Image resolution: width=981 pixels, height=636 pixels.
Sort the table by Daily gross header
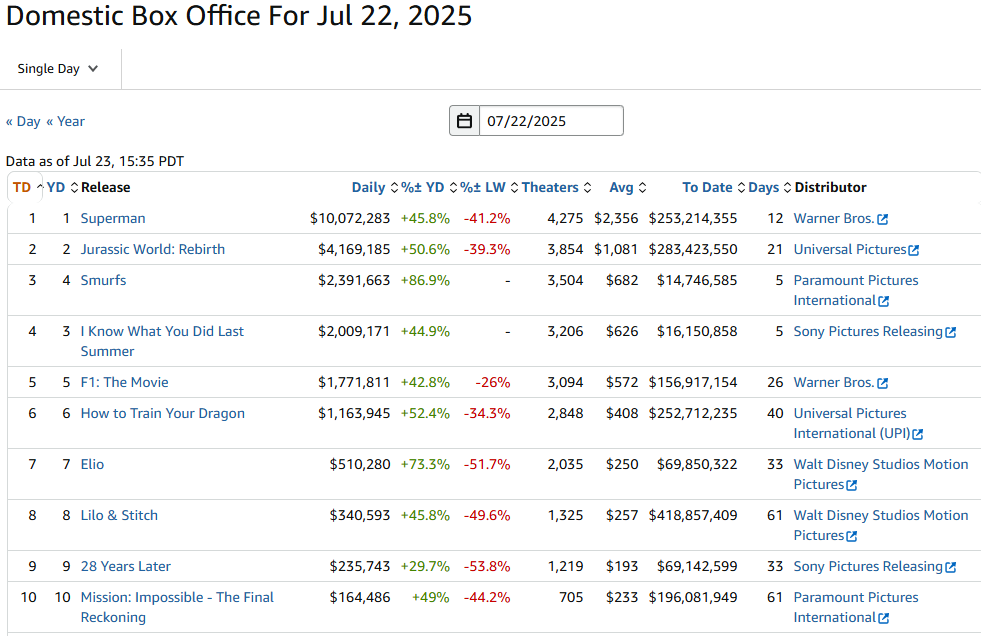coord(369,188)
